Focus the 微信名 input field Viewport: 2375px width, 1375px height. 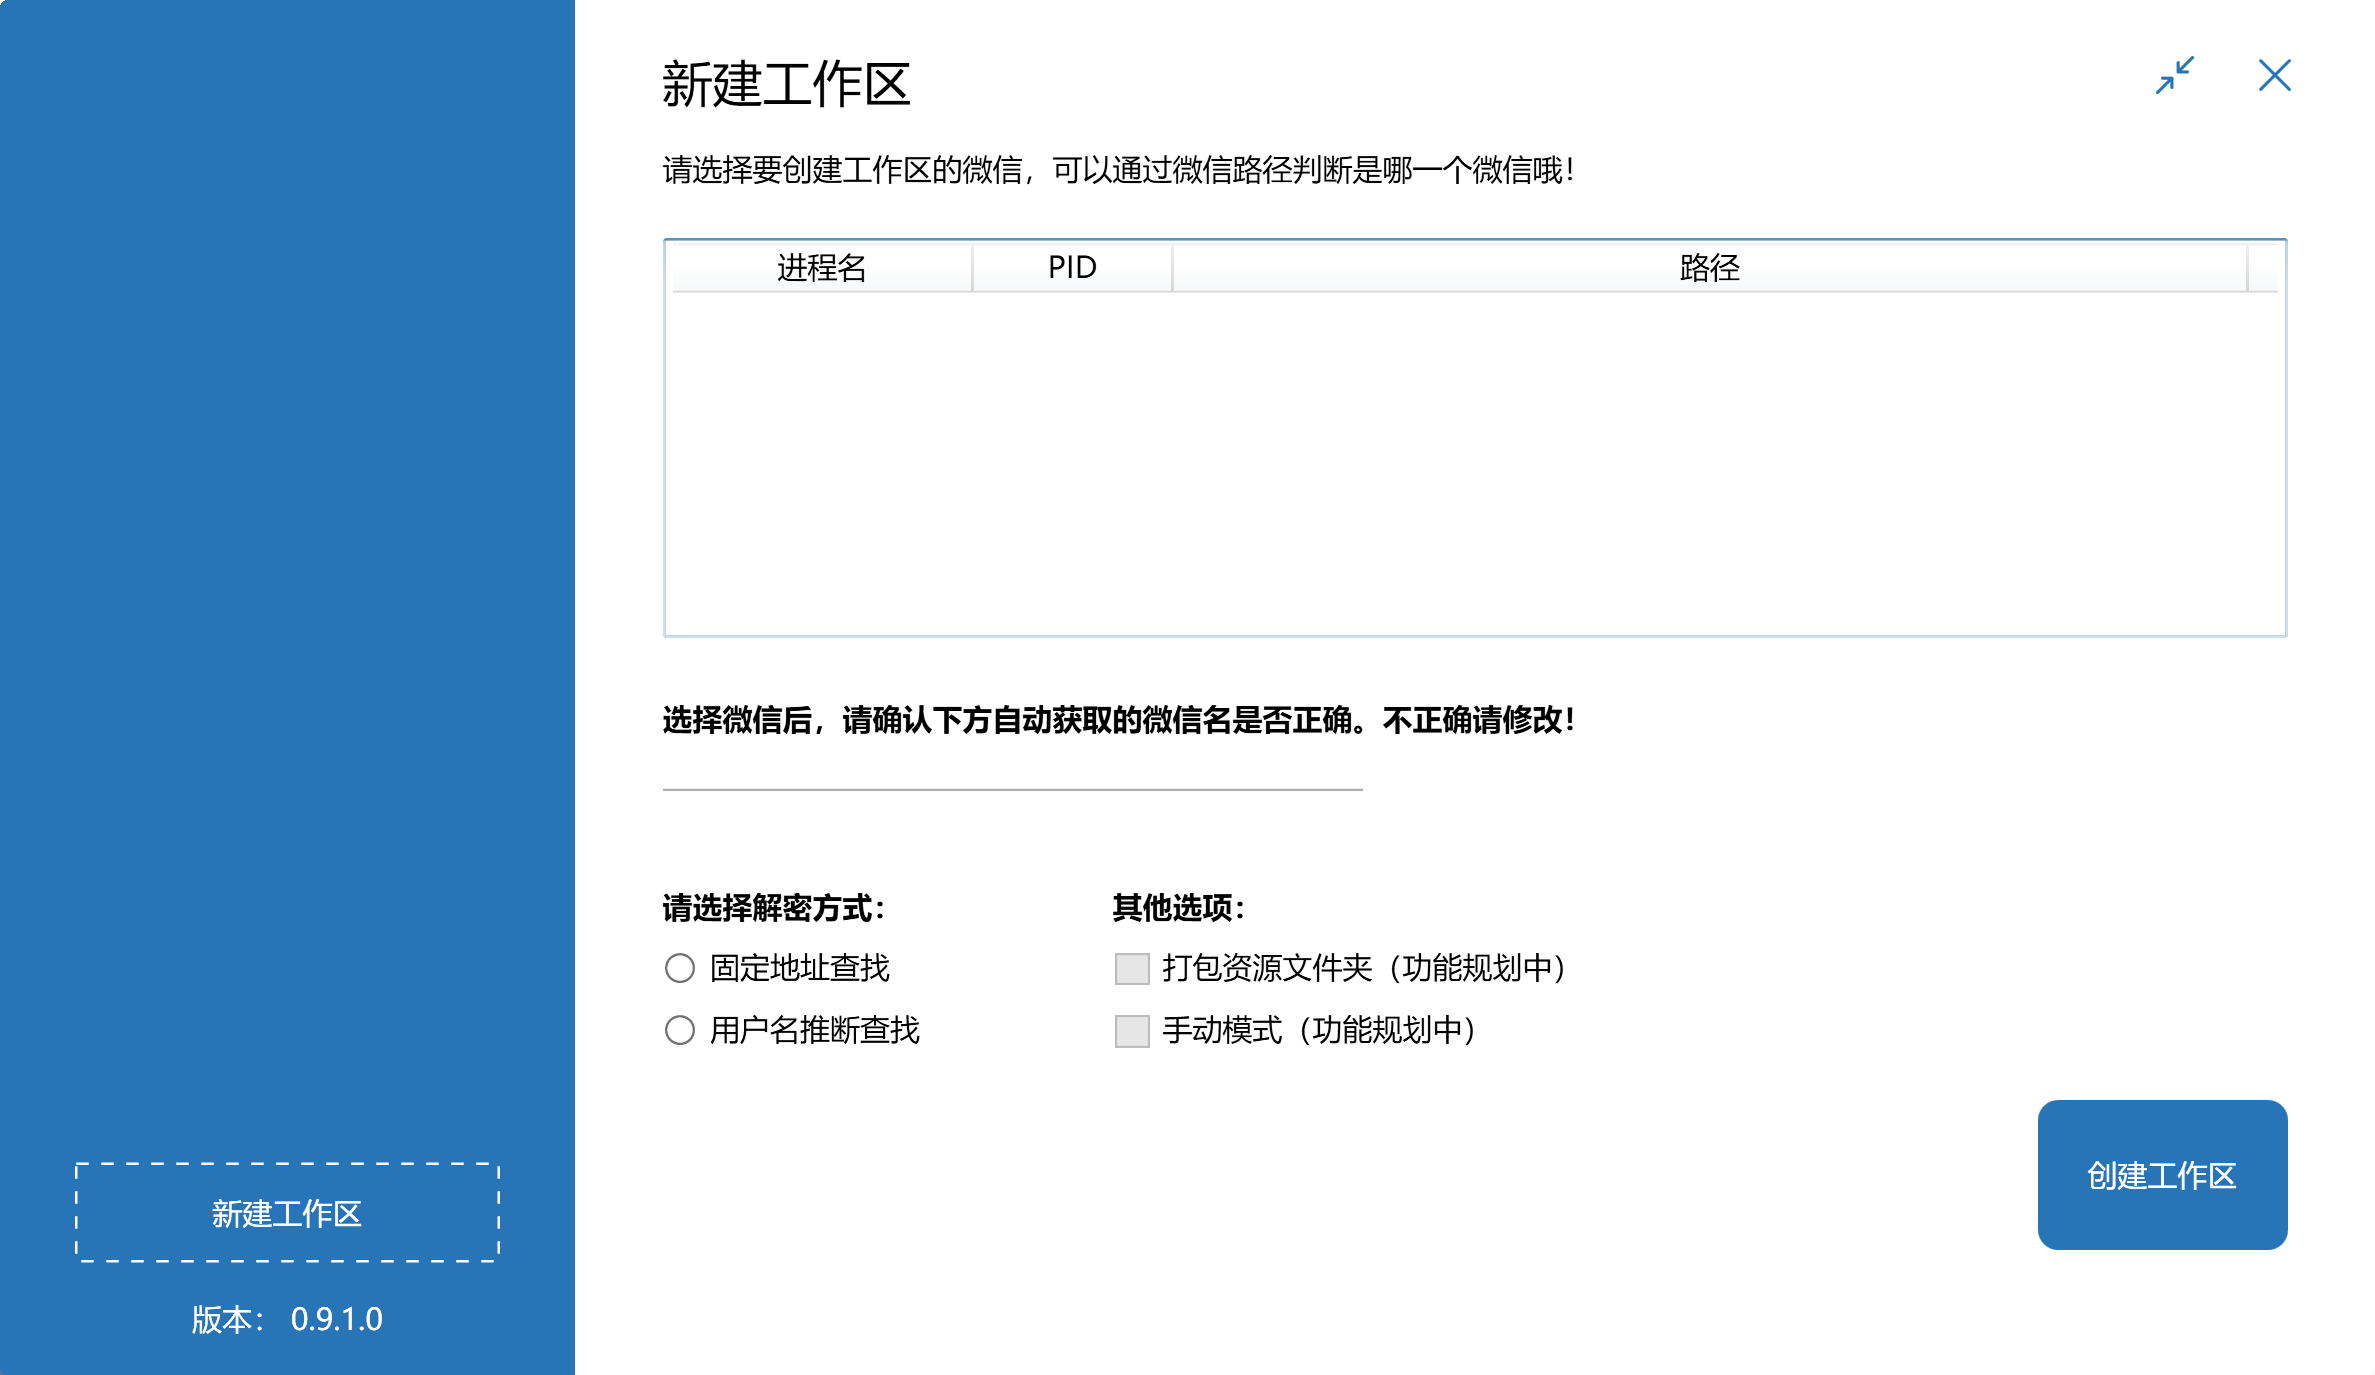pos(1012,768)
